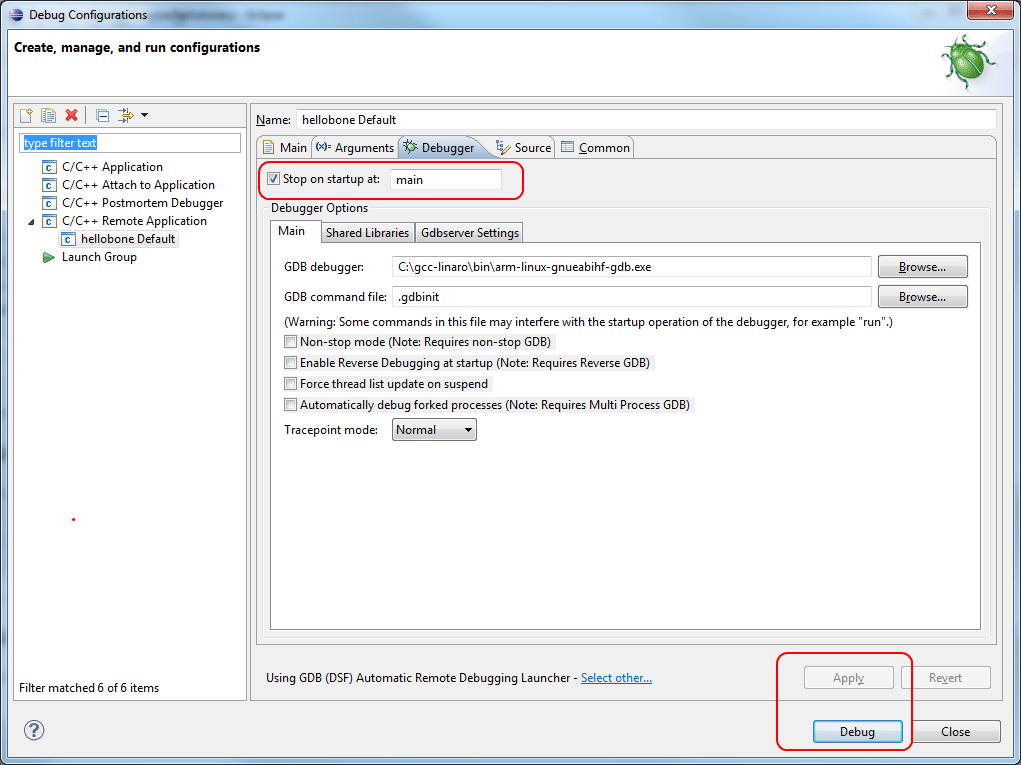Screen dimensions: 1021x765
Task: Duplicate the selected launch configuration
Action: tap(47, 114)
